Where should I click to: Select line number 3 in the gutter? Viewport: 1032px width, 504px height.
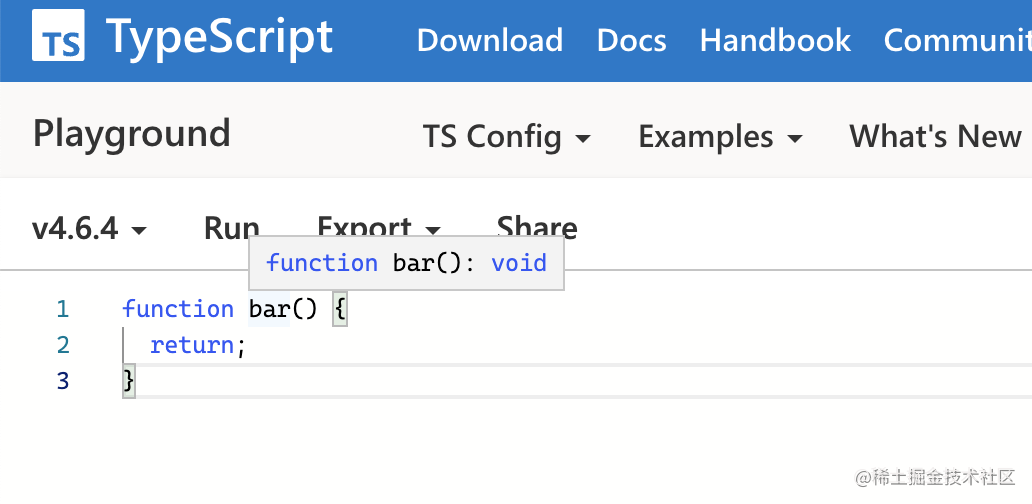coord(63,381)
